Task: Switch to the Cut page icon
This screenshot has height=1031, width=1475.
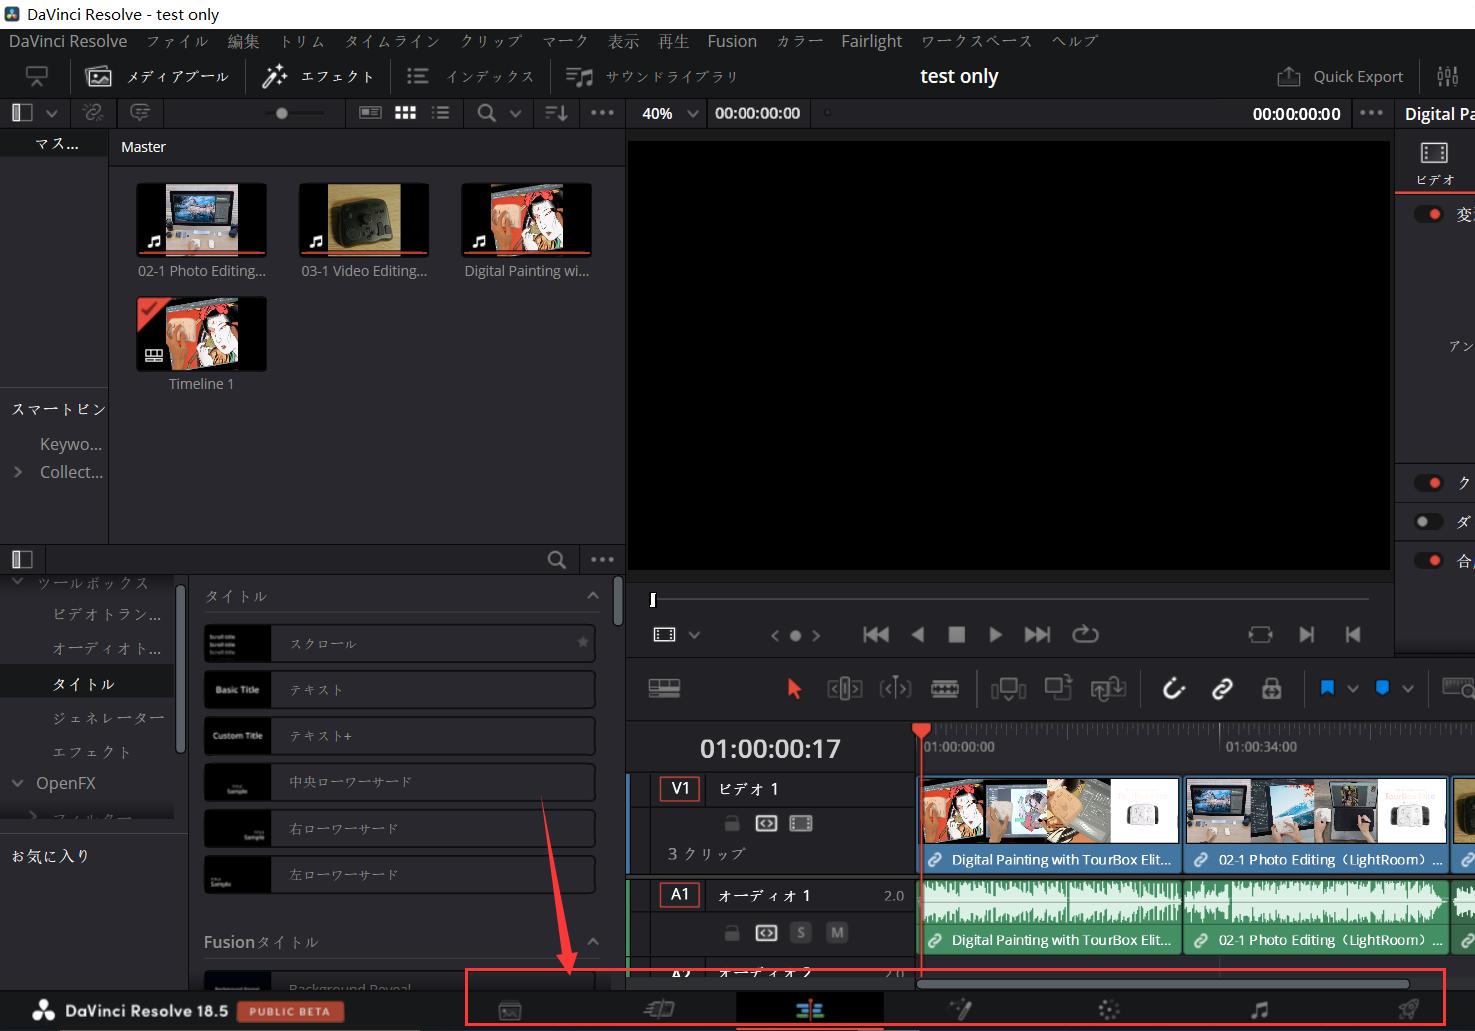Action: tap(659, 1010)
